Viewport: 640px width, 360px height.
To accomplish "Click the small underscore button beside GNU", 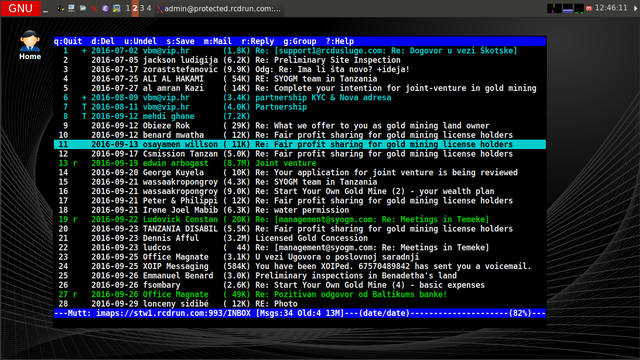I will point(45,11).
